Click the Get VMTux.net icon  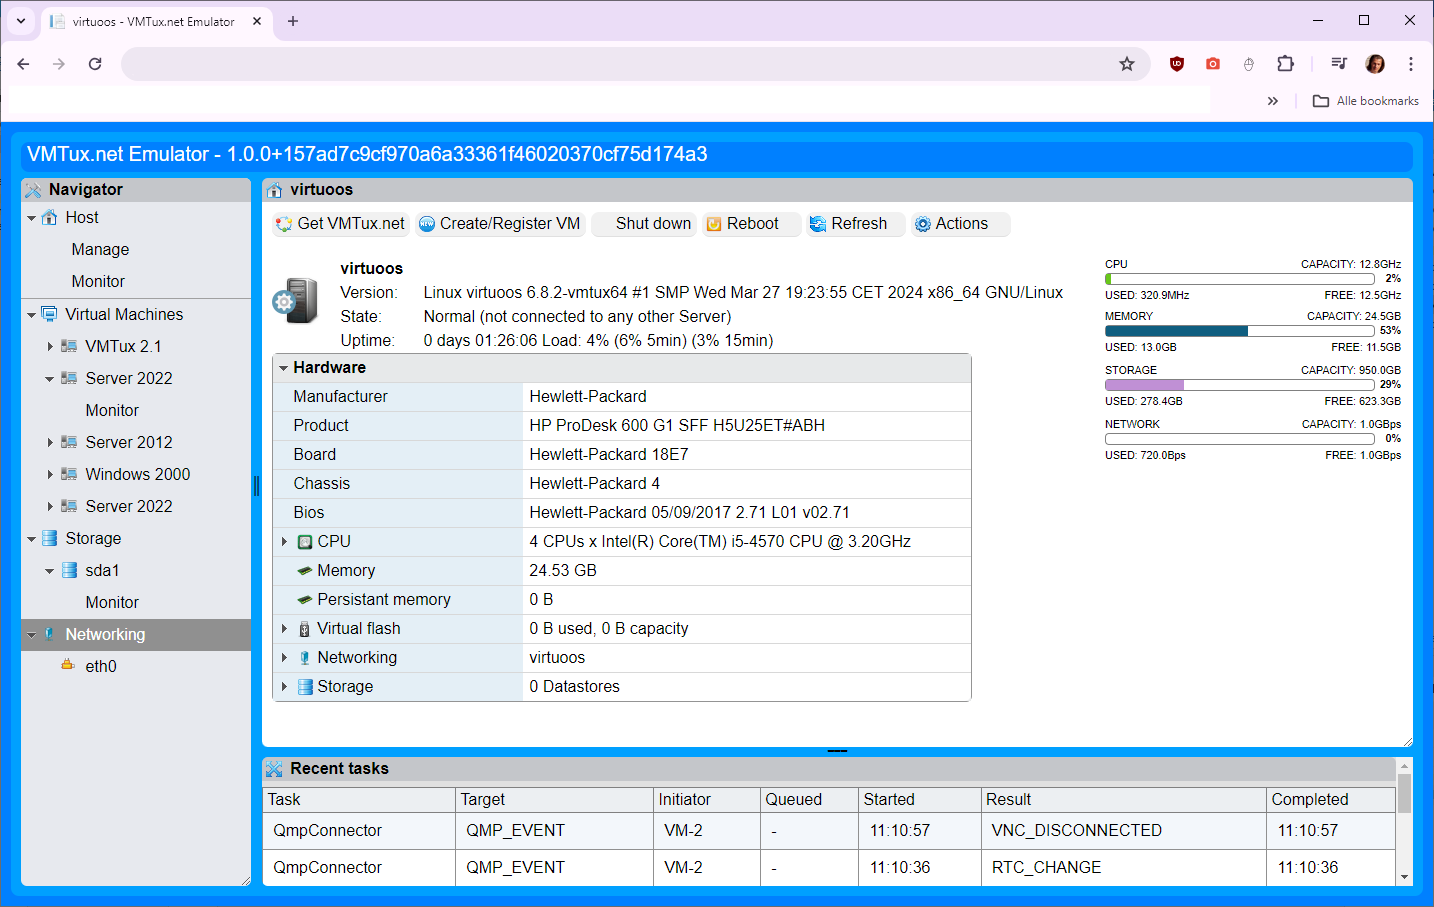point(284,224)
